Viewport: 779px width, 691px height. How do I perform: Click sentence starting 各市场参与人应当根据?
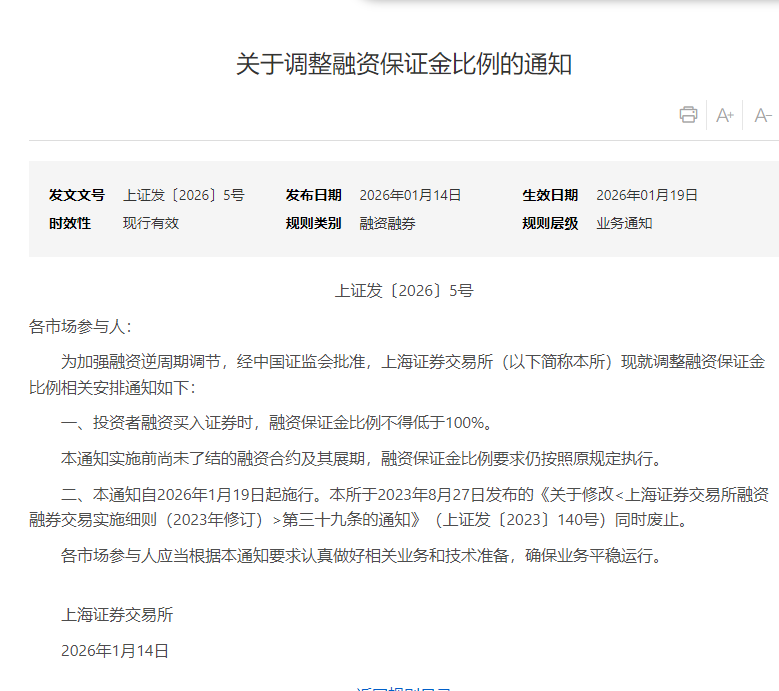coord(362,555)
